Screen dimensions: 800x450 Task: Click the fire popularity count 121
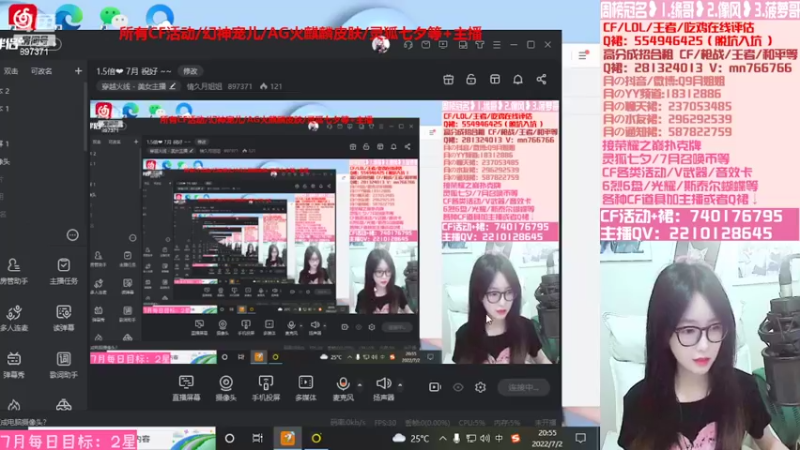tap(271, 86)
